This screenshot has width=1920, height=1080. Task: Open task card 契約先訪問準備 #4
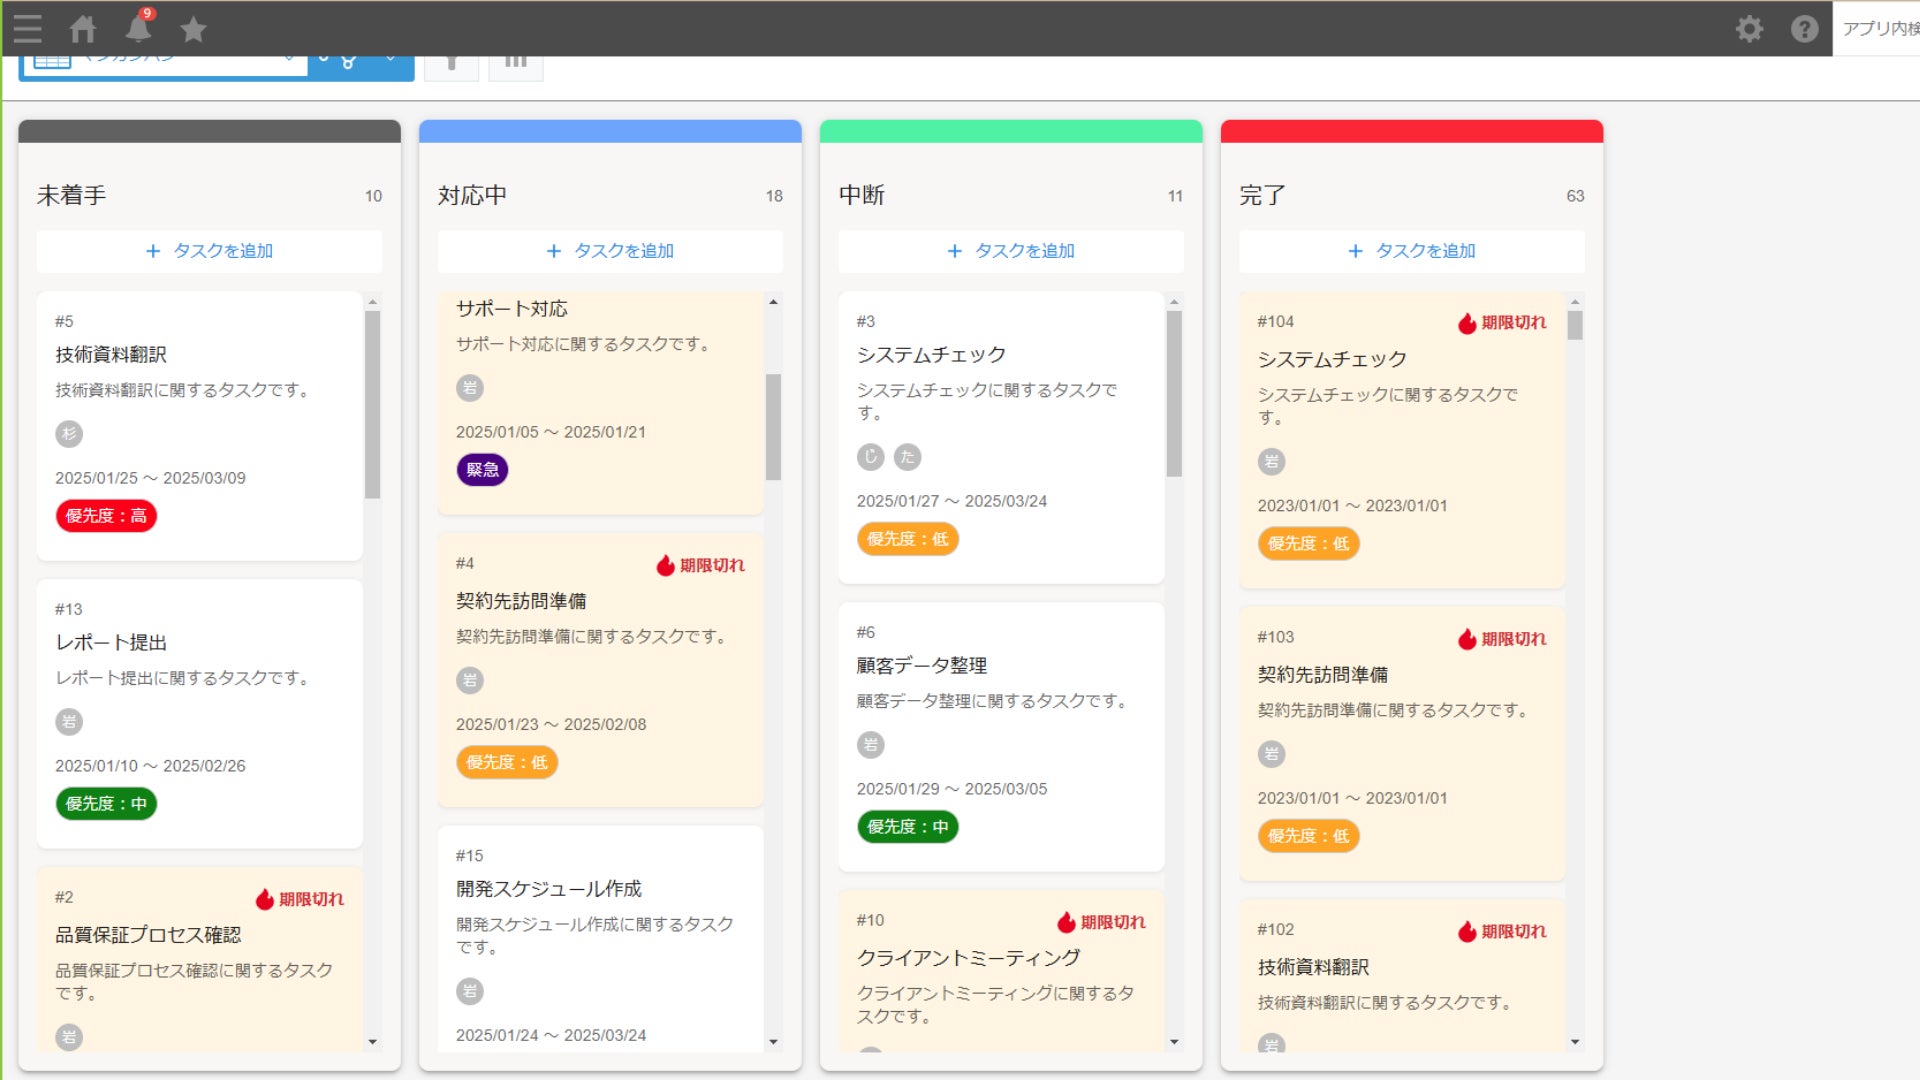tap(521, 601)
